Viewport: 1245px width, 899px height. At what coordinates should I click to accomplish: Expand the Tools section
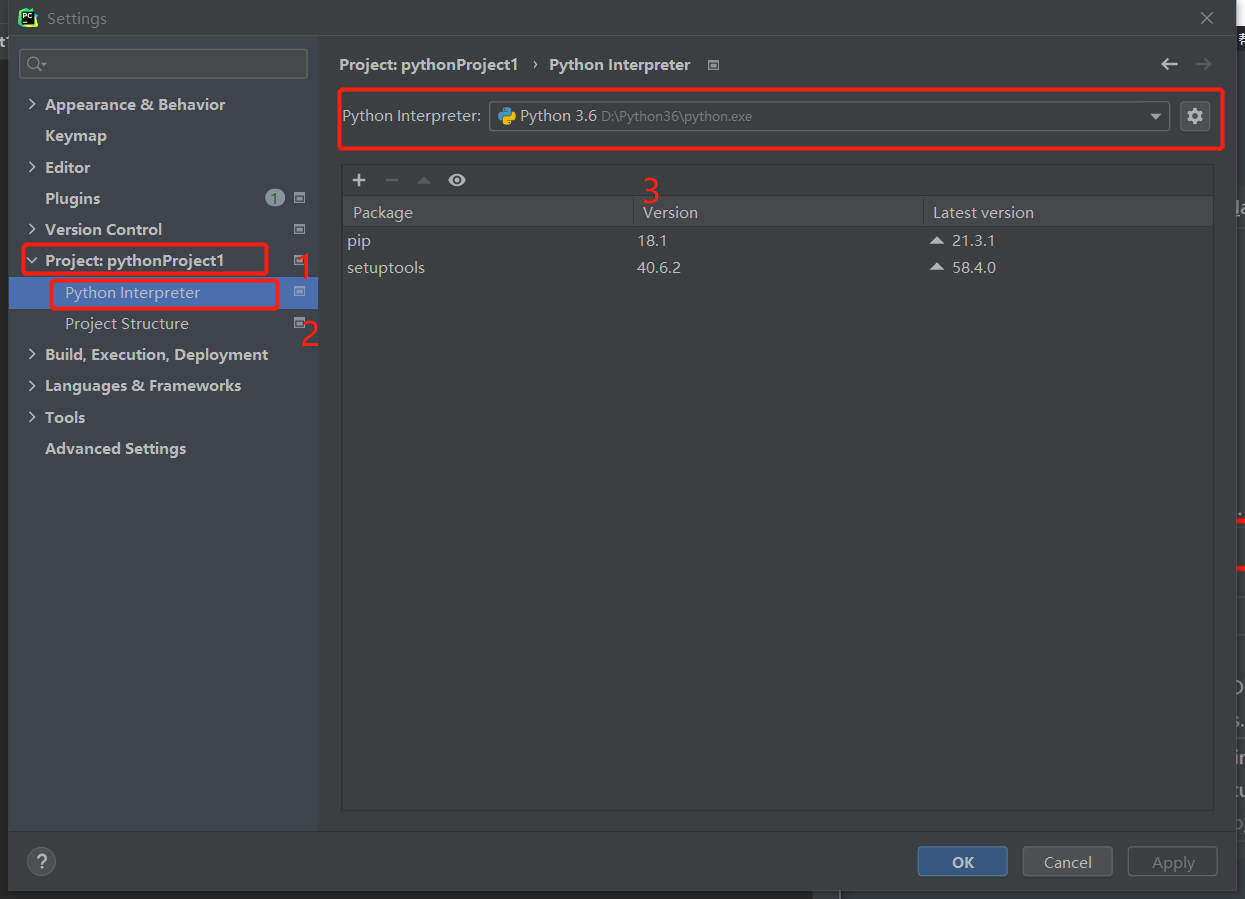click(x=33, y=417)
